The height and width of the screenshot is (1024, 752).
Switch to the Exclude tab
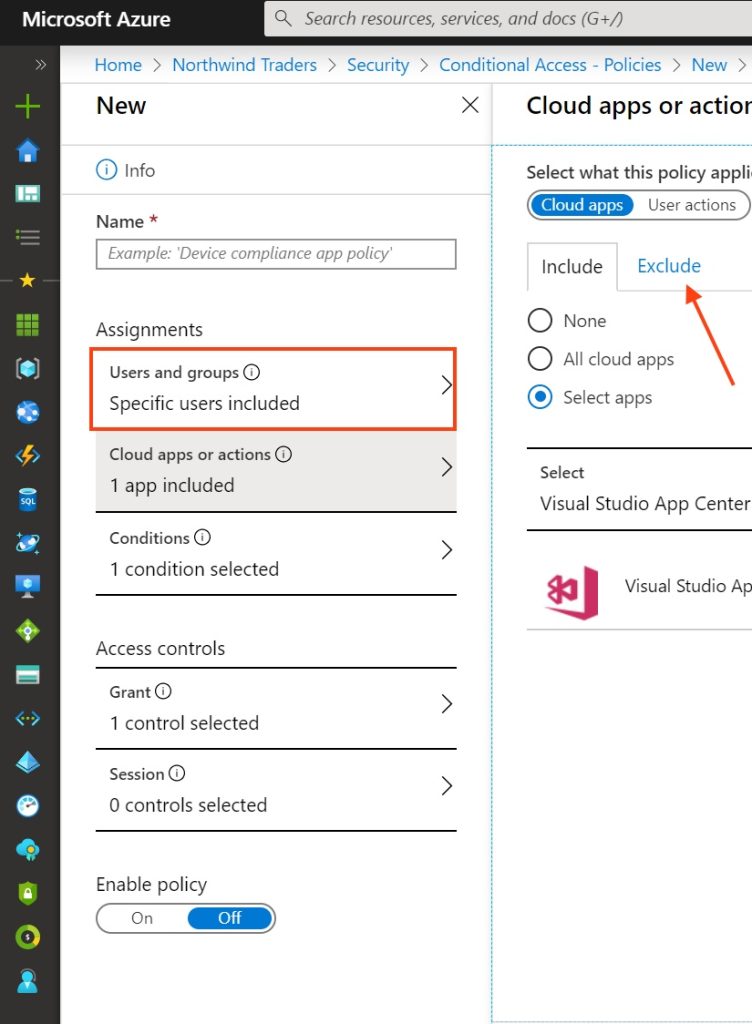[669, 266]
